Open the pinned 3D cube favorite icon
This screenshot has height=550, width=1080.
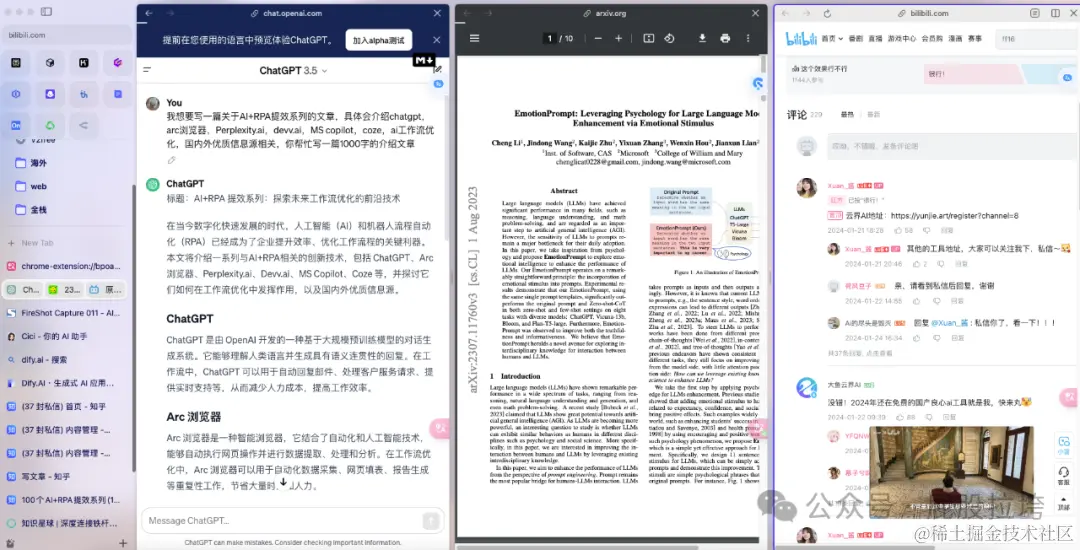point(50,63)
